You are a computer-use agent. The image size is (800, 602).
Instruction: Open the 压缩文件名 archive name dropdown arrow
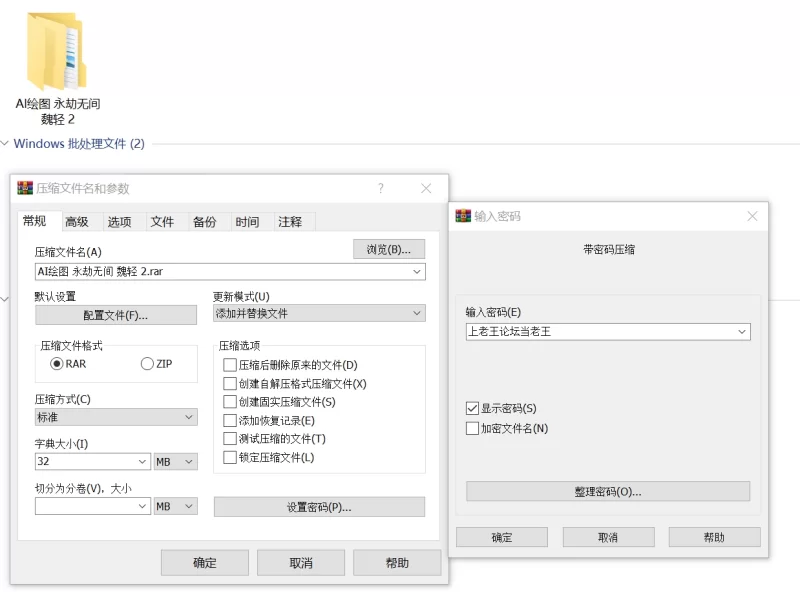417,271
